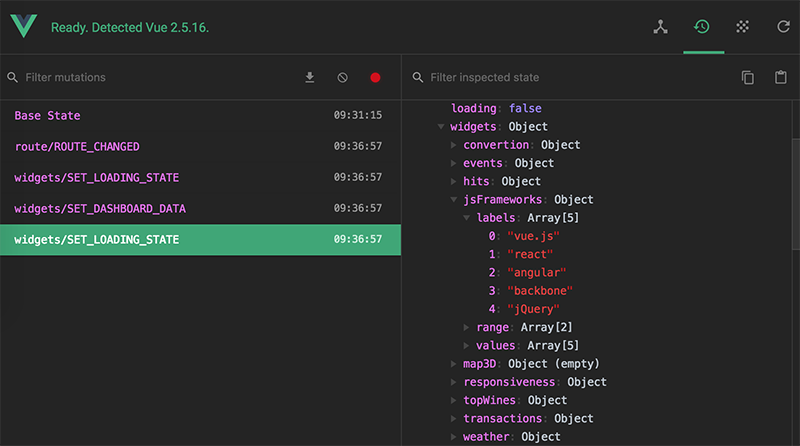This screenshot has width=800, height=446.
Task: Open the Events tab icon
Action: 742,27
